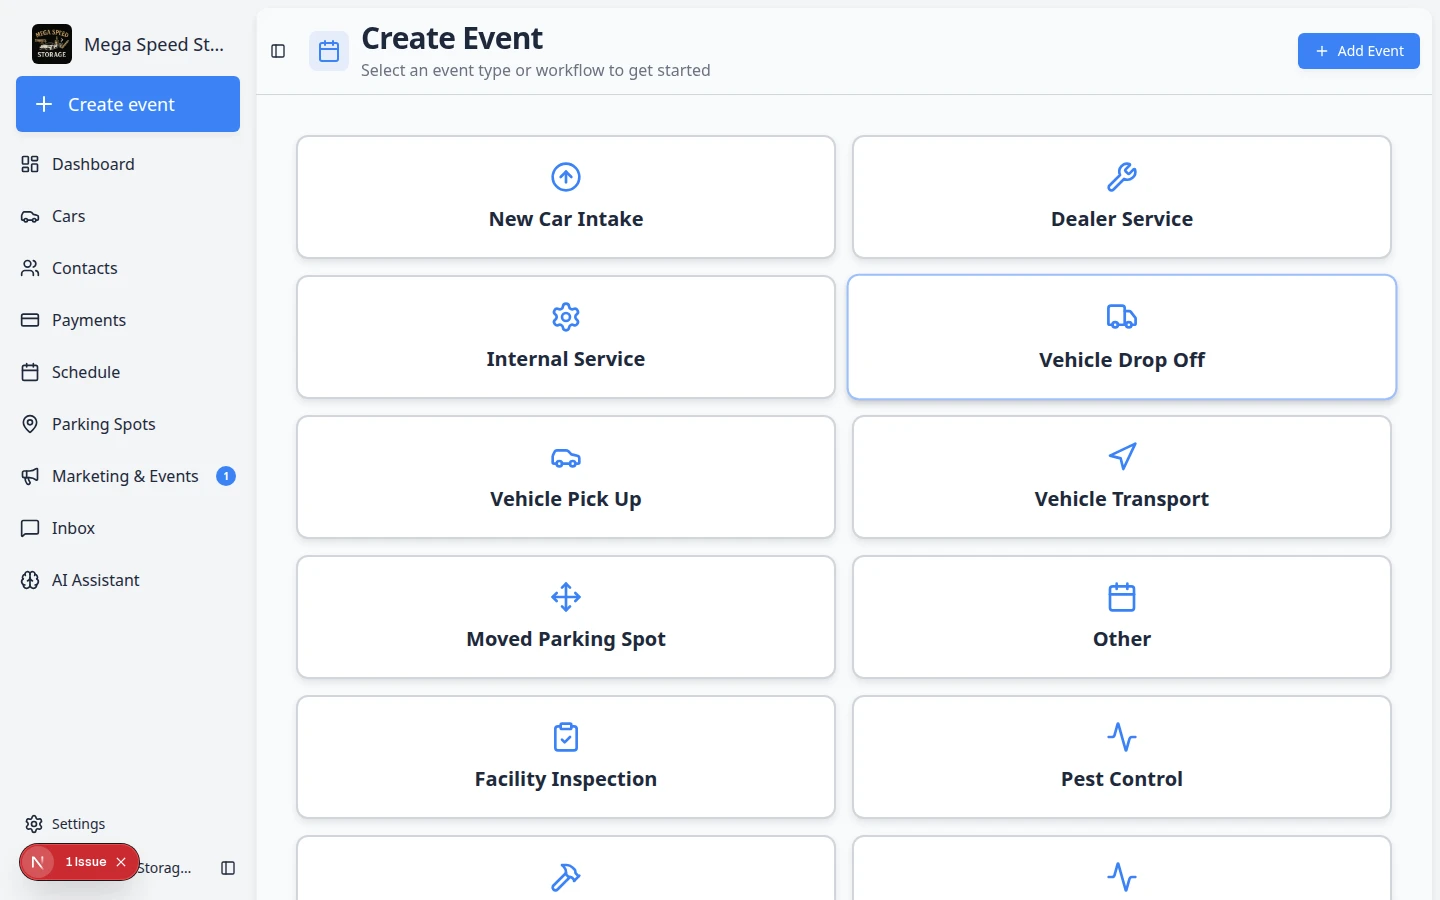Image resolution: width=1440 pixels, height=900 pixels.
Task: Collapse sidebar using bottom panel icon
Action: [228, 868]
